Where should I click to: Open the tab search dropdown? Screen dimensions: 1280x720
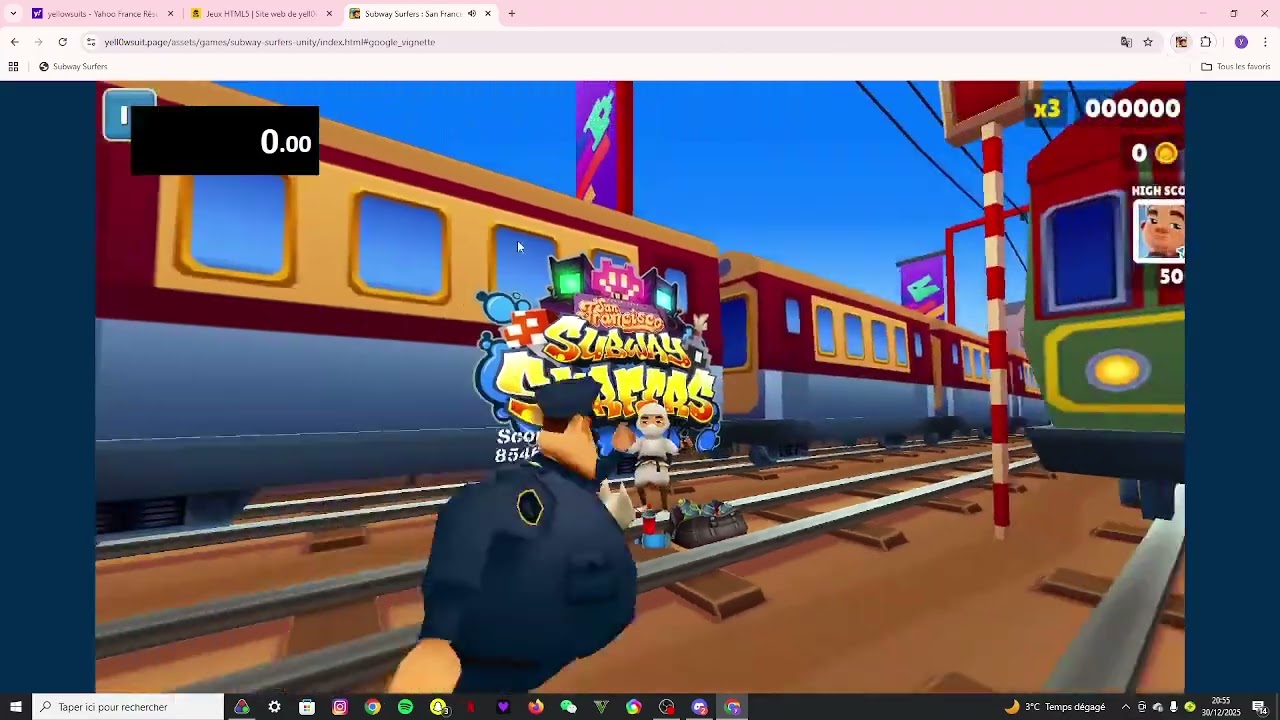(x=13, y=14)
